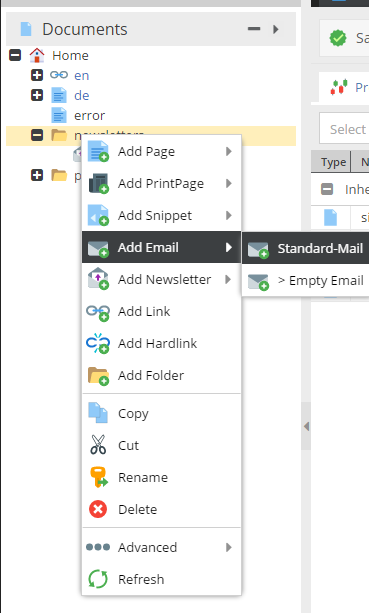Click the candlestick chart tab icon
369x613 pixels.
click(339, 87)
